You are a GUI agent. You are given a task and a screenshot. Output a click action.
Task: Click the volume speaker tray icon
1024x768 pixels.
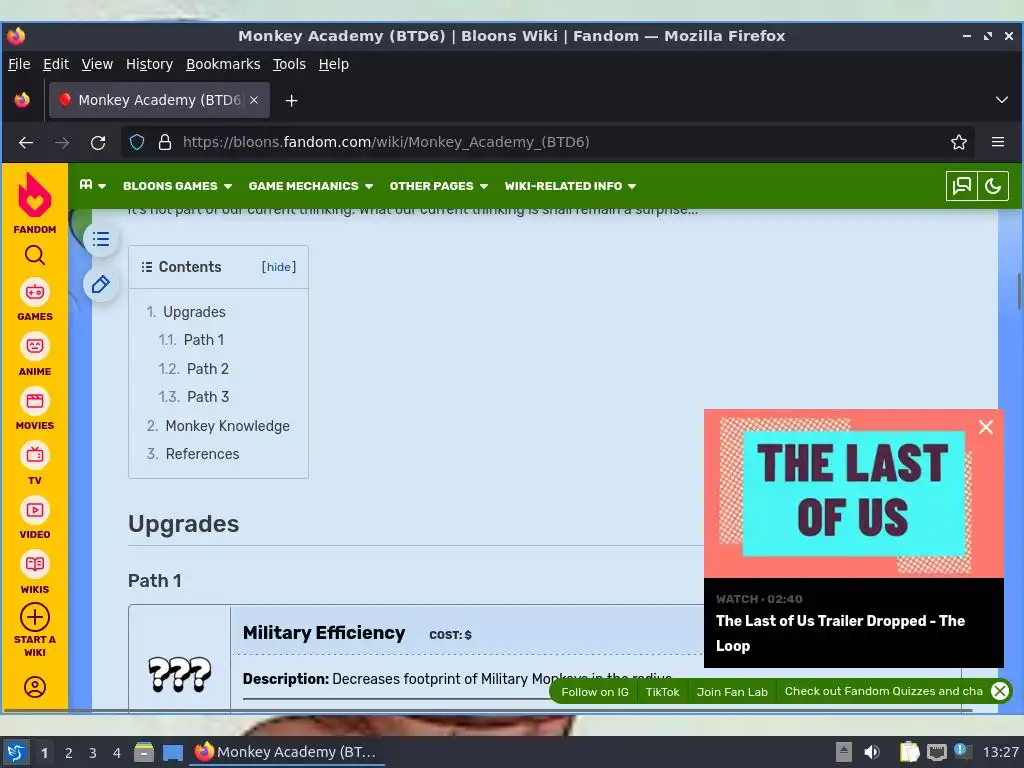point(872,752)
